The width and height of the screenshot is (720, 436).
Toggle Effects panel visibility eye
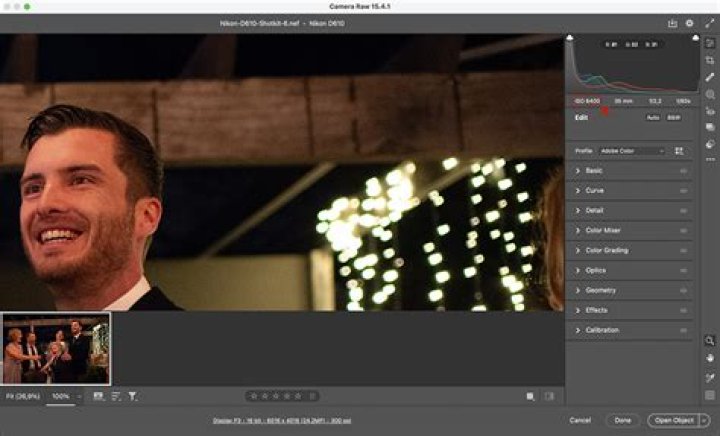click(x=684, y=310)
